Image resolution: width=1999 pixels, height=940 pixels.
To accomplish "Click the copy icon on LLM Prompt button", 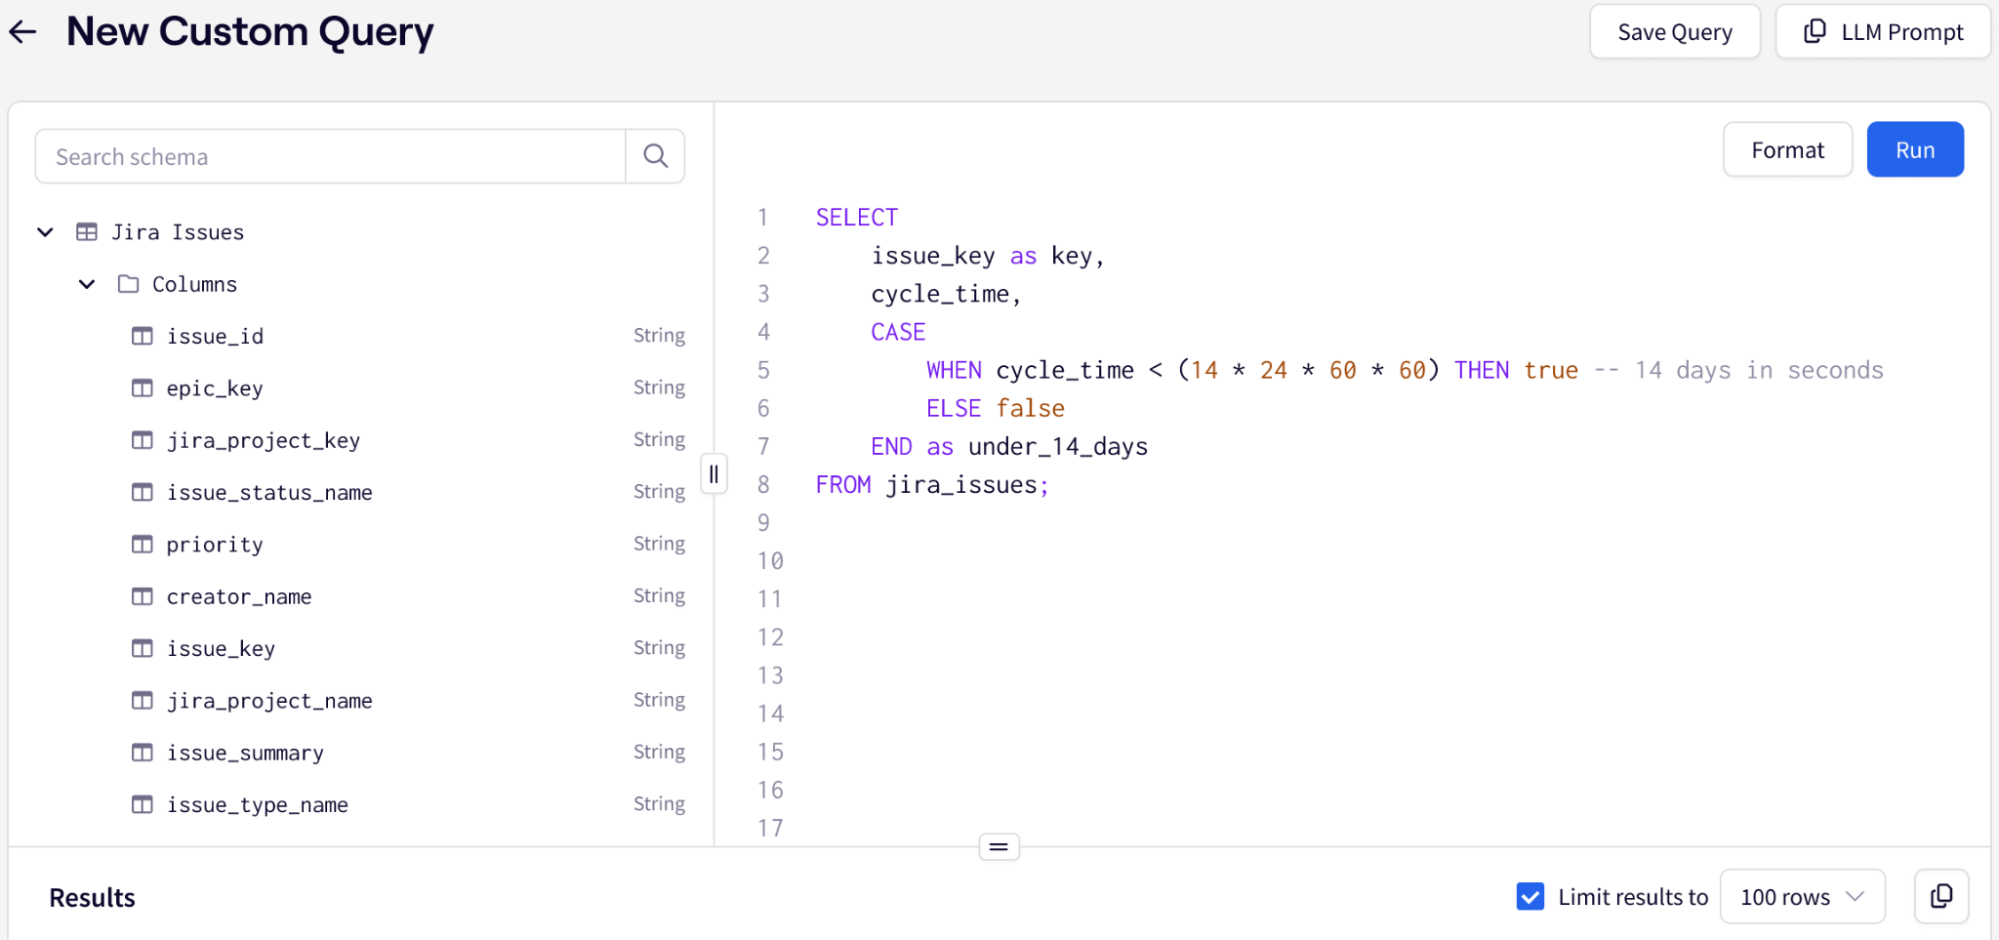I will tap(1813, 31).
